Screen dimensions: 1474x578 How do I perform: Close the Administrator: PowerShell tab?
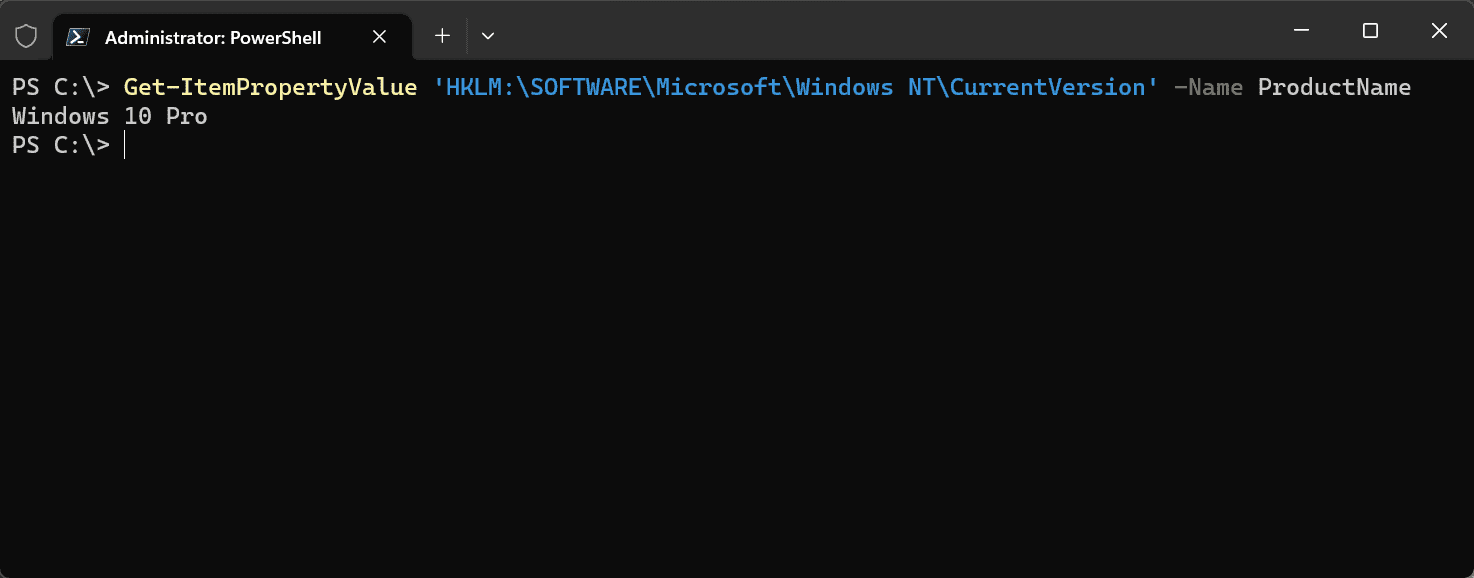coord(379,36)
